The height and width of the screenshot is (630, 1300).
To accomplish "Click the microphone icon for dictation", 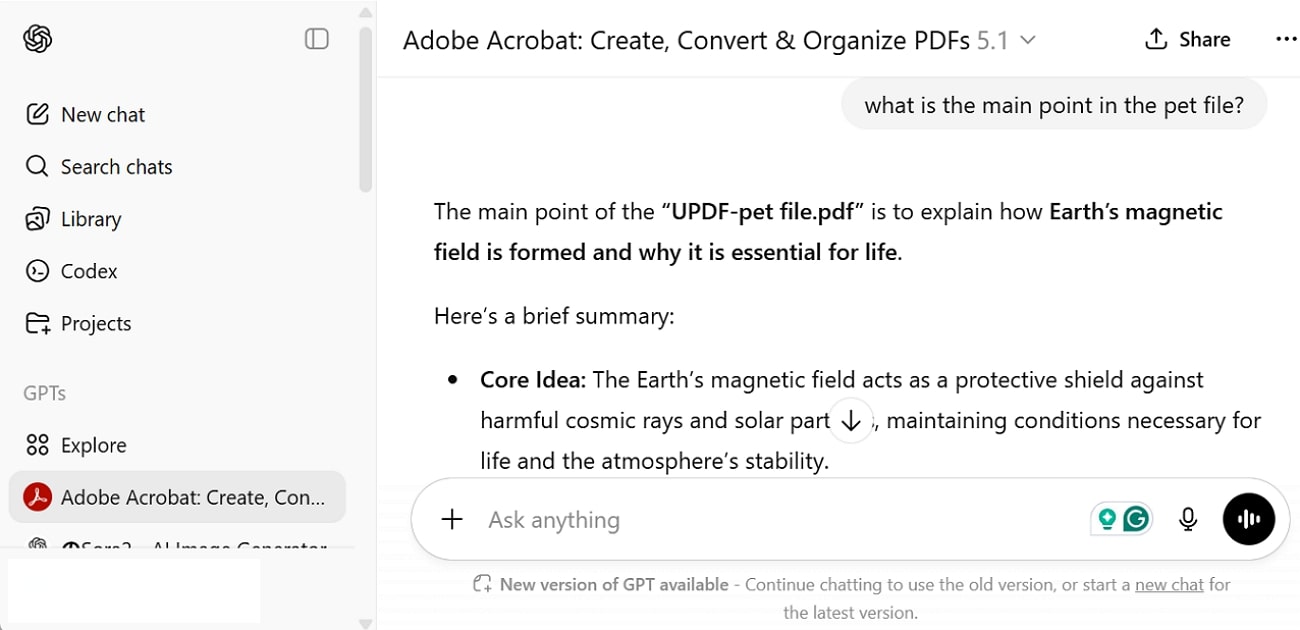I will (x=1188, y=518).
